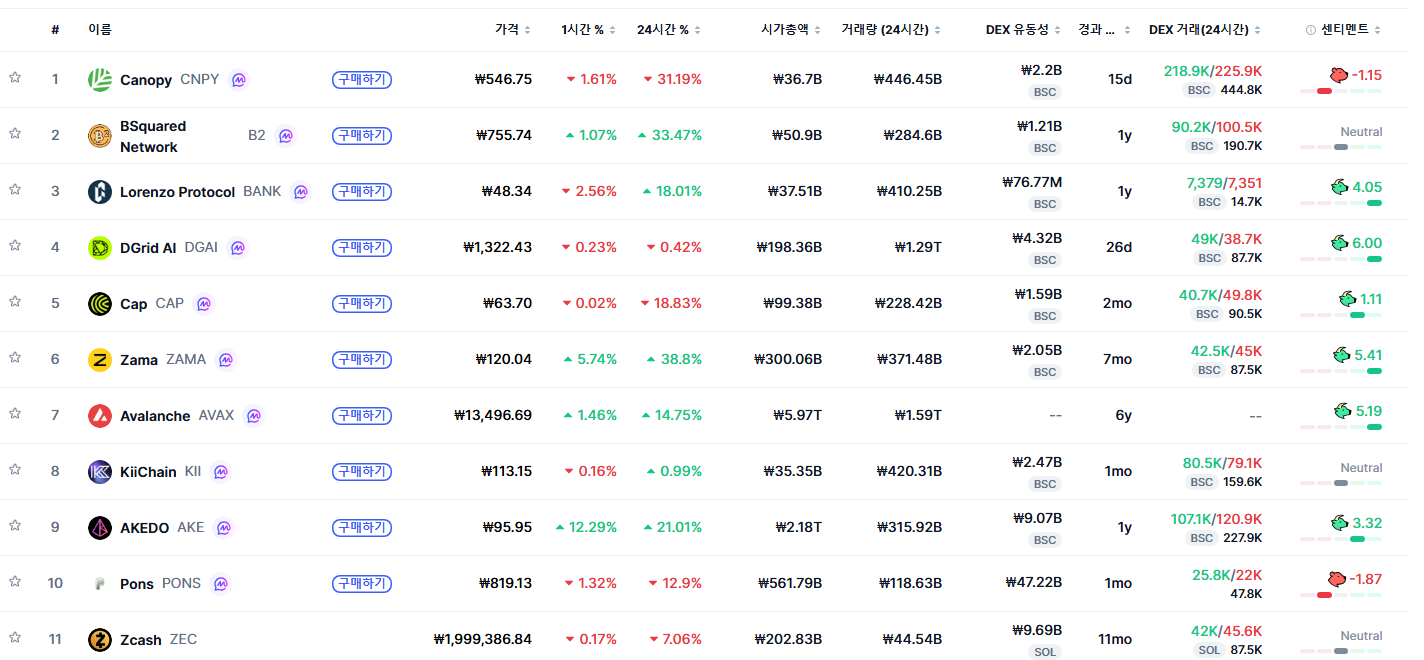Click the DGrid AI green logo
The height and width of the screenshot is (660, 1424).
(100, 247)
